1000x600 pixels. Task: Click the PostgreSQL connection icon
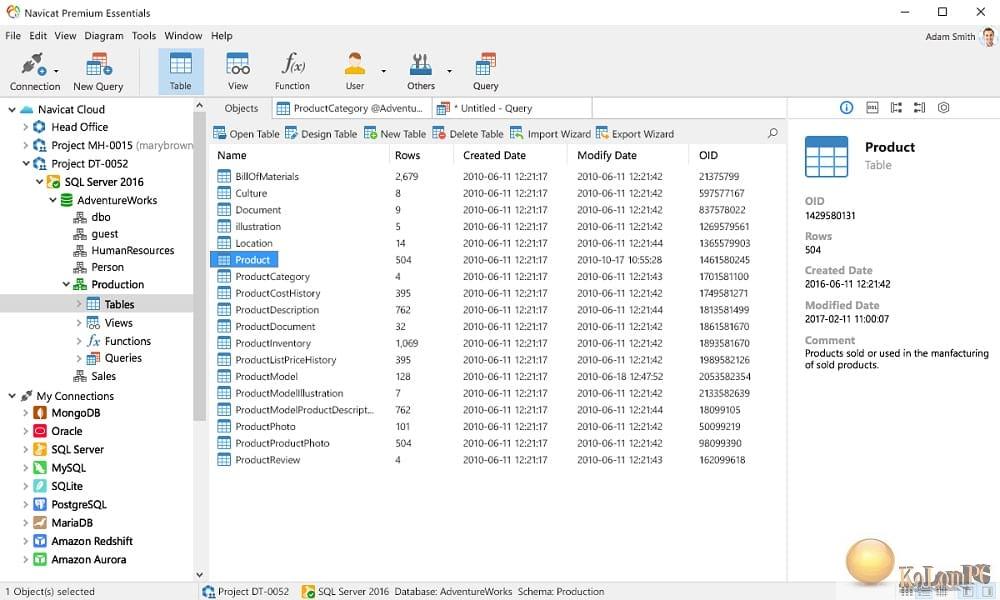40,504
